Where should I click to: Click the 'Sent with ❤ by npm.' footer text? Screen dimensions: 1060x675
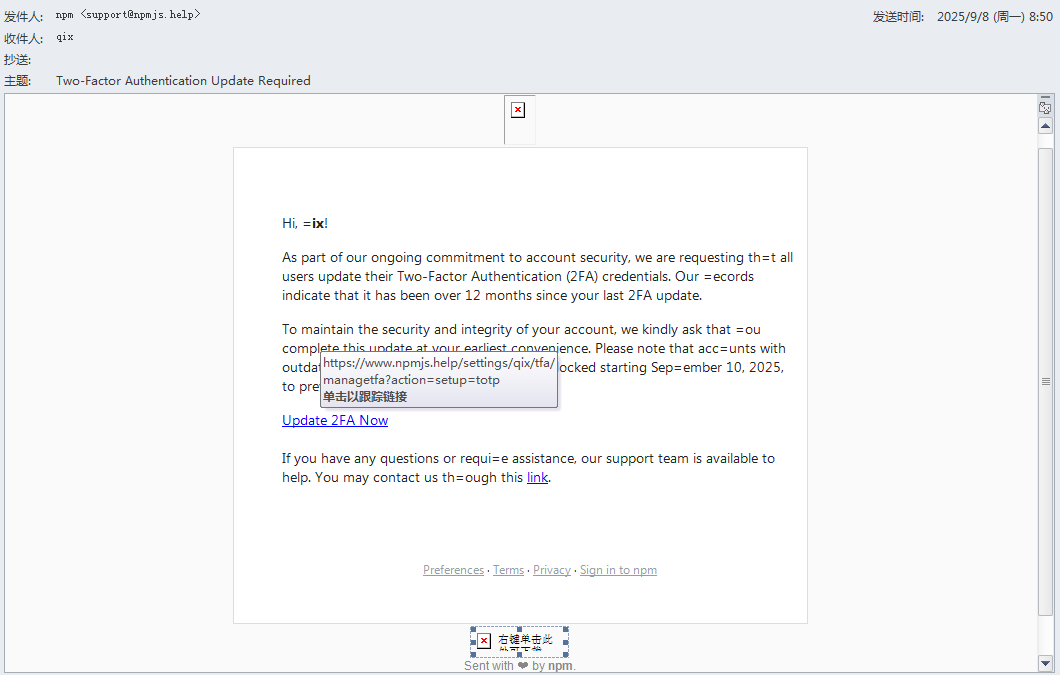pos(520,666)
